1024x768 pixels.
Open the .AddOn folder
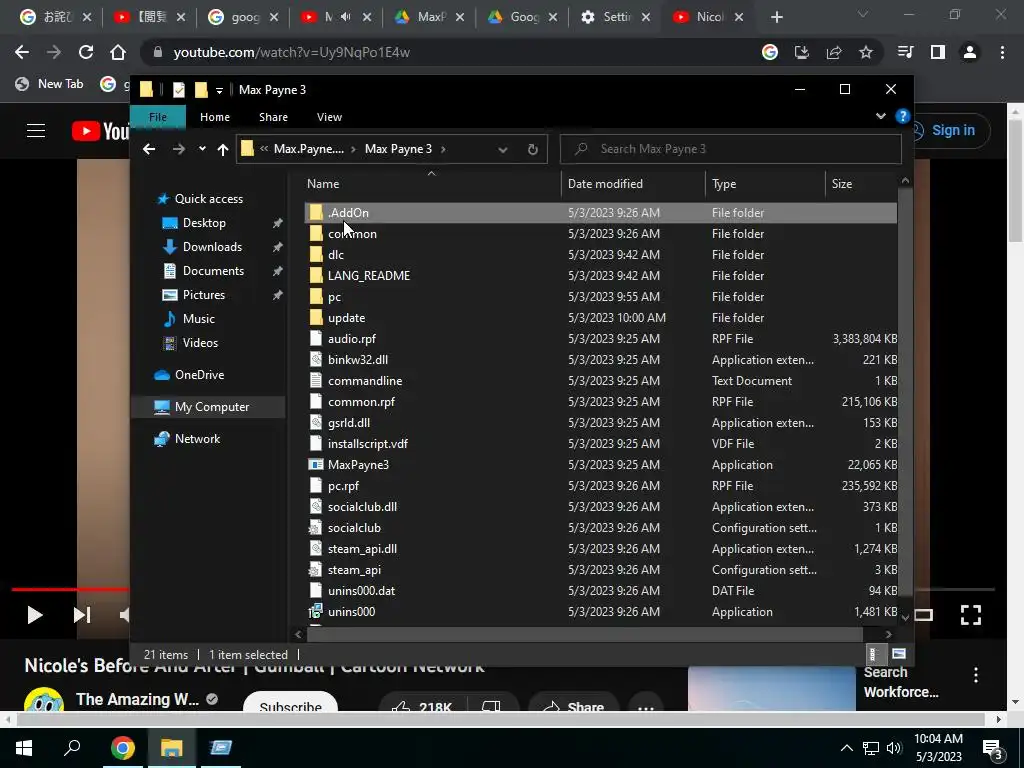(x=600, y=213)
